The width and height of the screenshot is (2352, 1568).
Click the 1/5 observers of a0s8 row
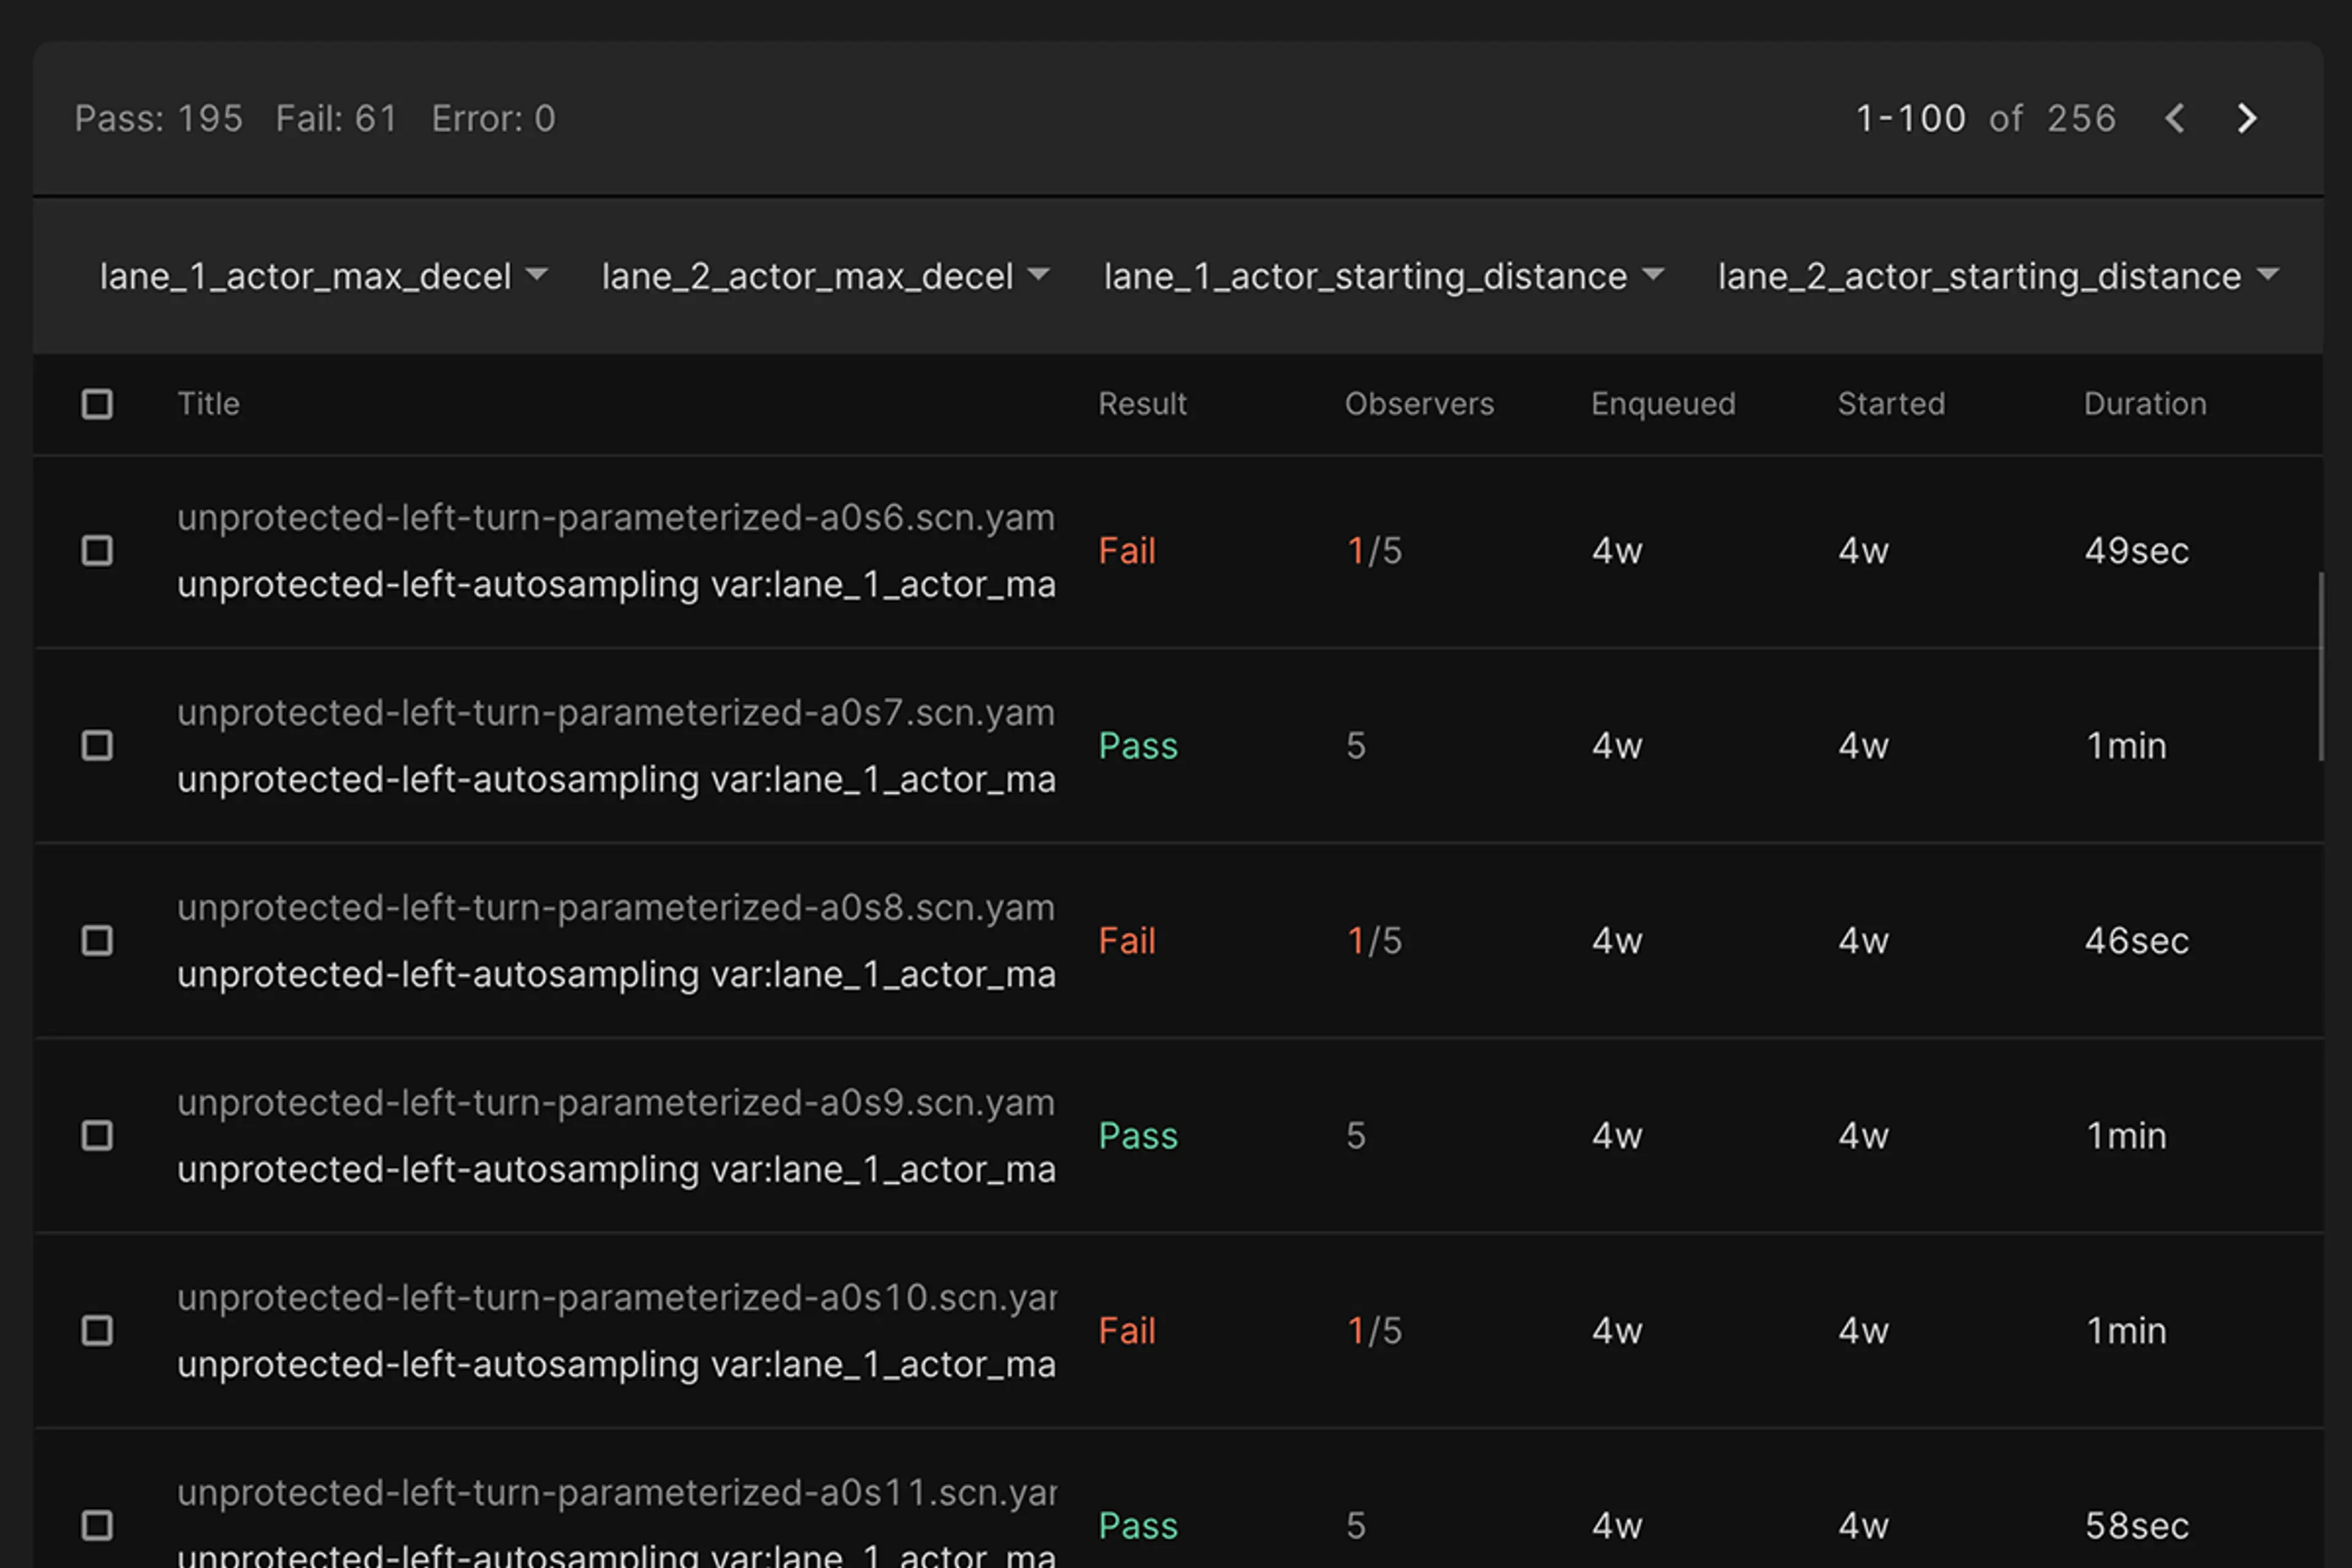pyautogui.click(x=1374, y=941)
